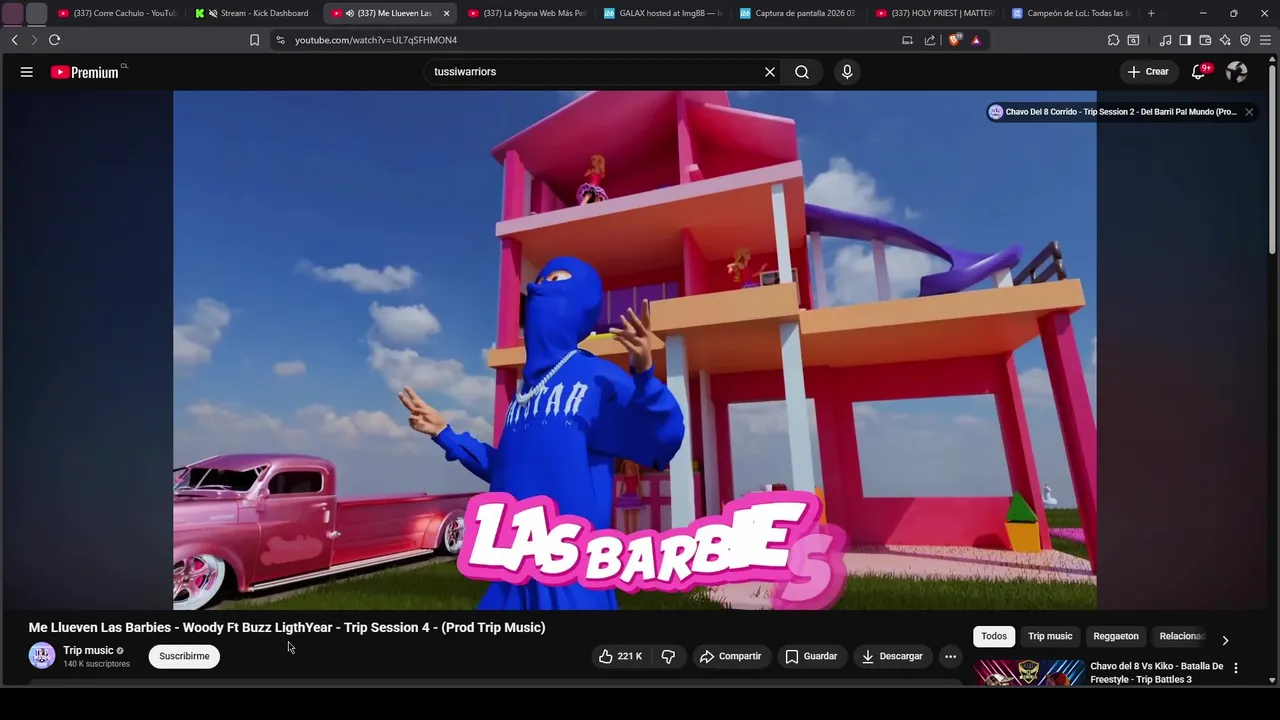Open the YouTube guide hamburger menu
The height and width of the screenshot is (720, 1280).
coord(27,72)
